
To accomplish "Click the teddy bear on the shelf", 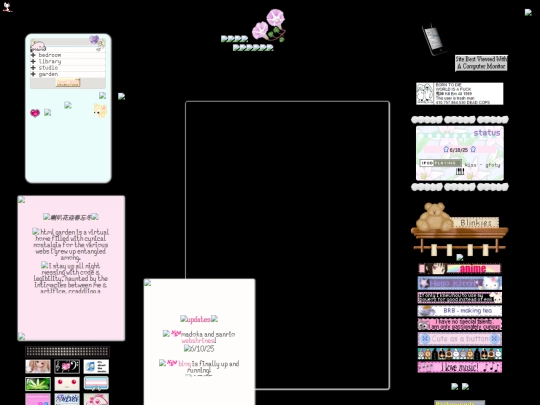I will [434, 216].
